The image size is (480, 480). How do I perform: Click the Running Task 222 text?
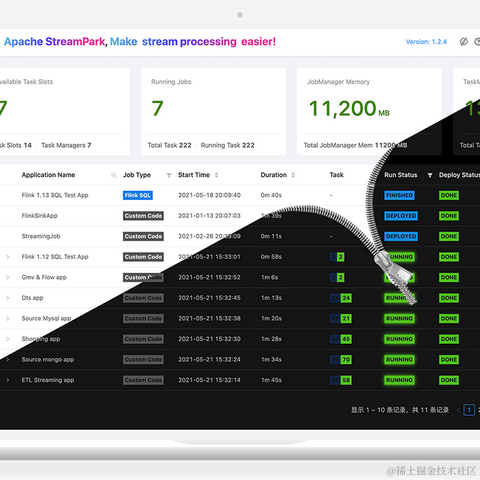point(228,145)
